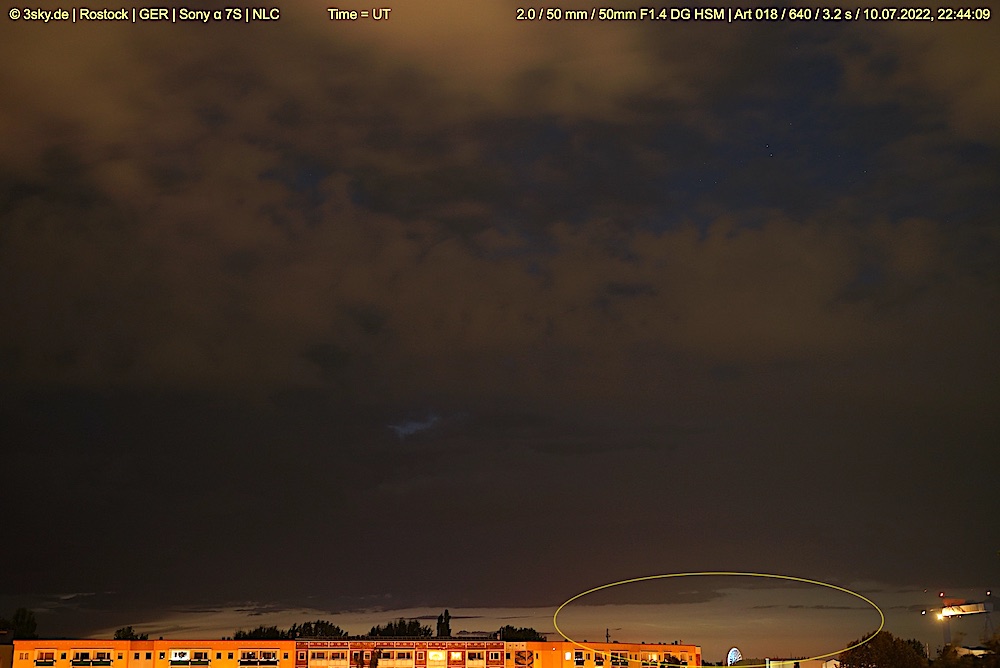Click the 50mm F1.4 DG HSM lens text
1000x668 pixels.
pos(657,15)
